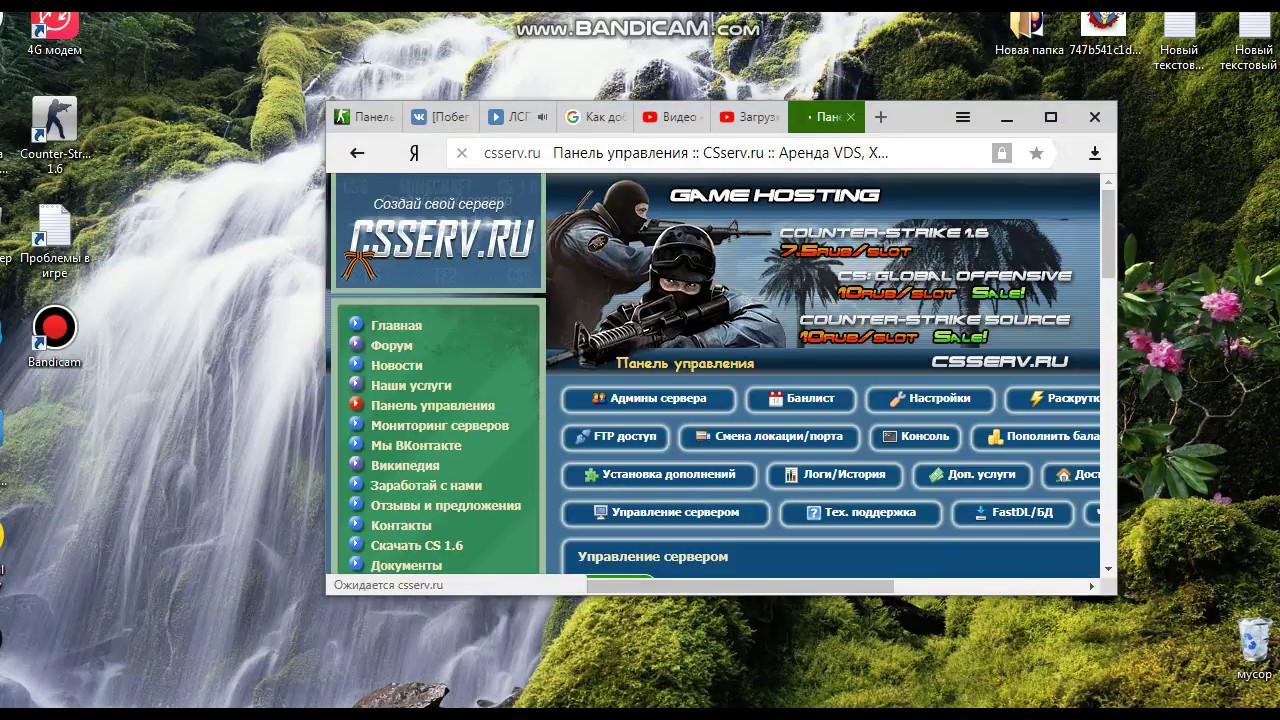This screenshot has height=720, width=1280.
Task: Open the FTP доступ button
Action: click(x=616, y=437)
